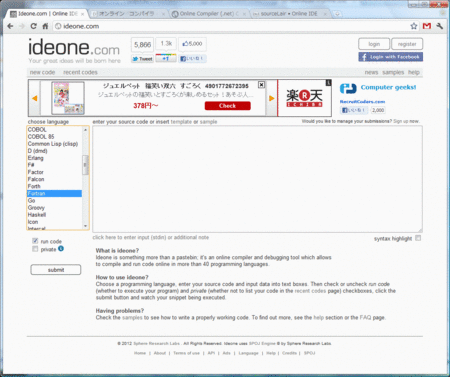Viewport: 450px width, 377px height.
Task: Click the Computer geeks! ad link
Action: click(x=388, y=87)
